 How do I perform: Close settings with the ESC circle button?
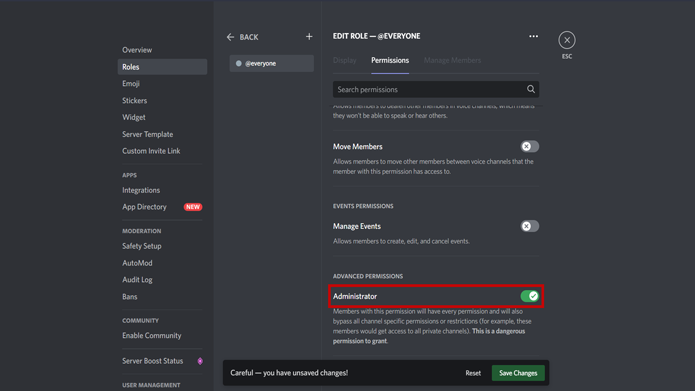pyautogui.click(x=567, y=40)
